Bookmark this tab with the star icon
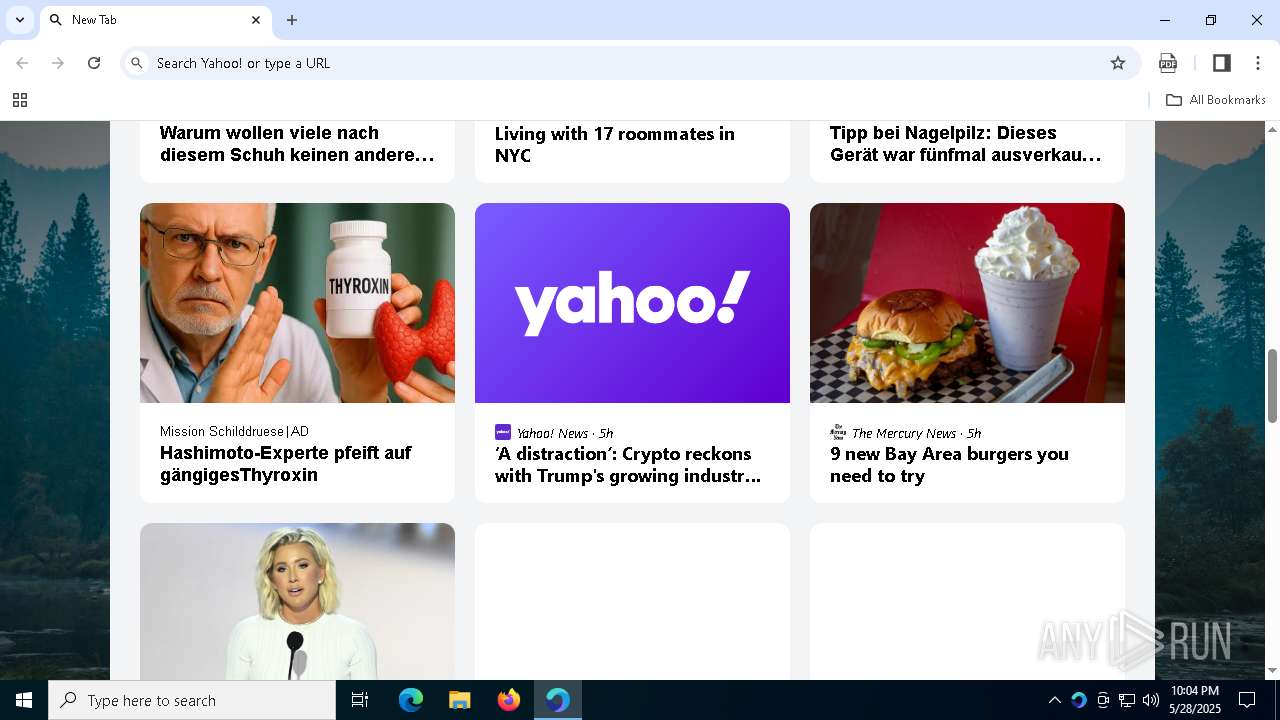Screen dimensions: 1280x720 point(1118,63)
